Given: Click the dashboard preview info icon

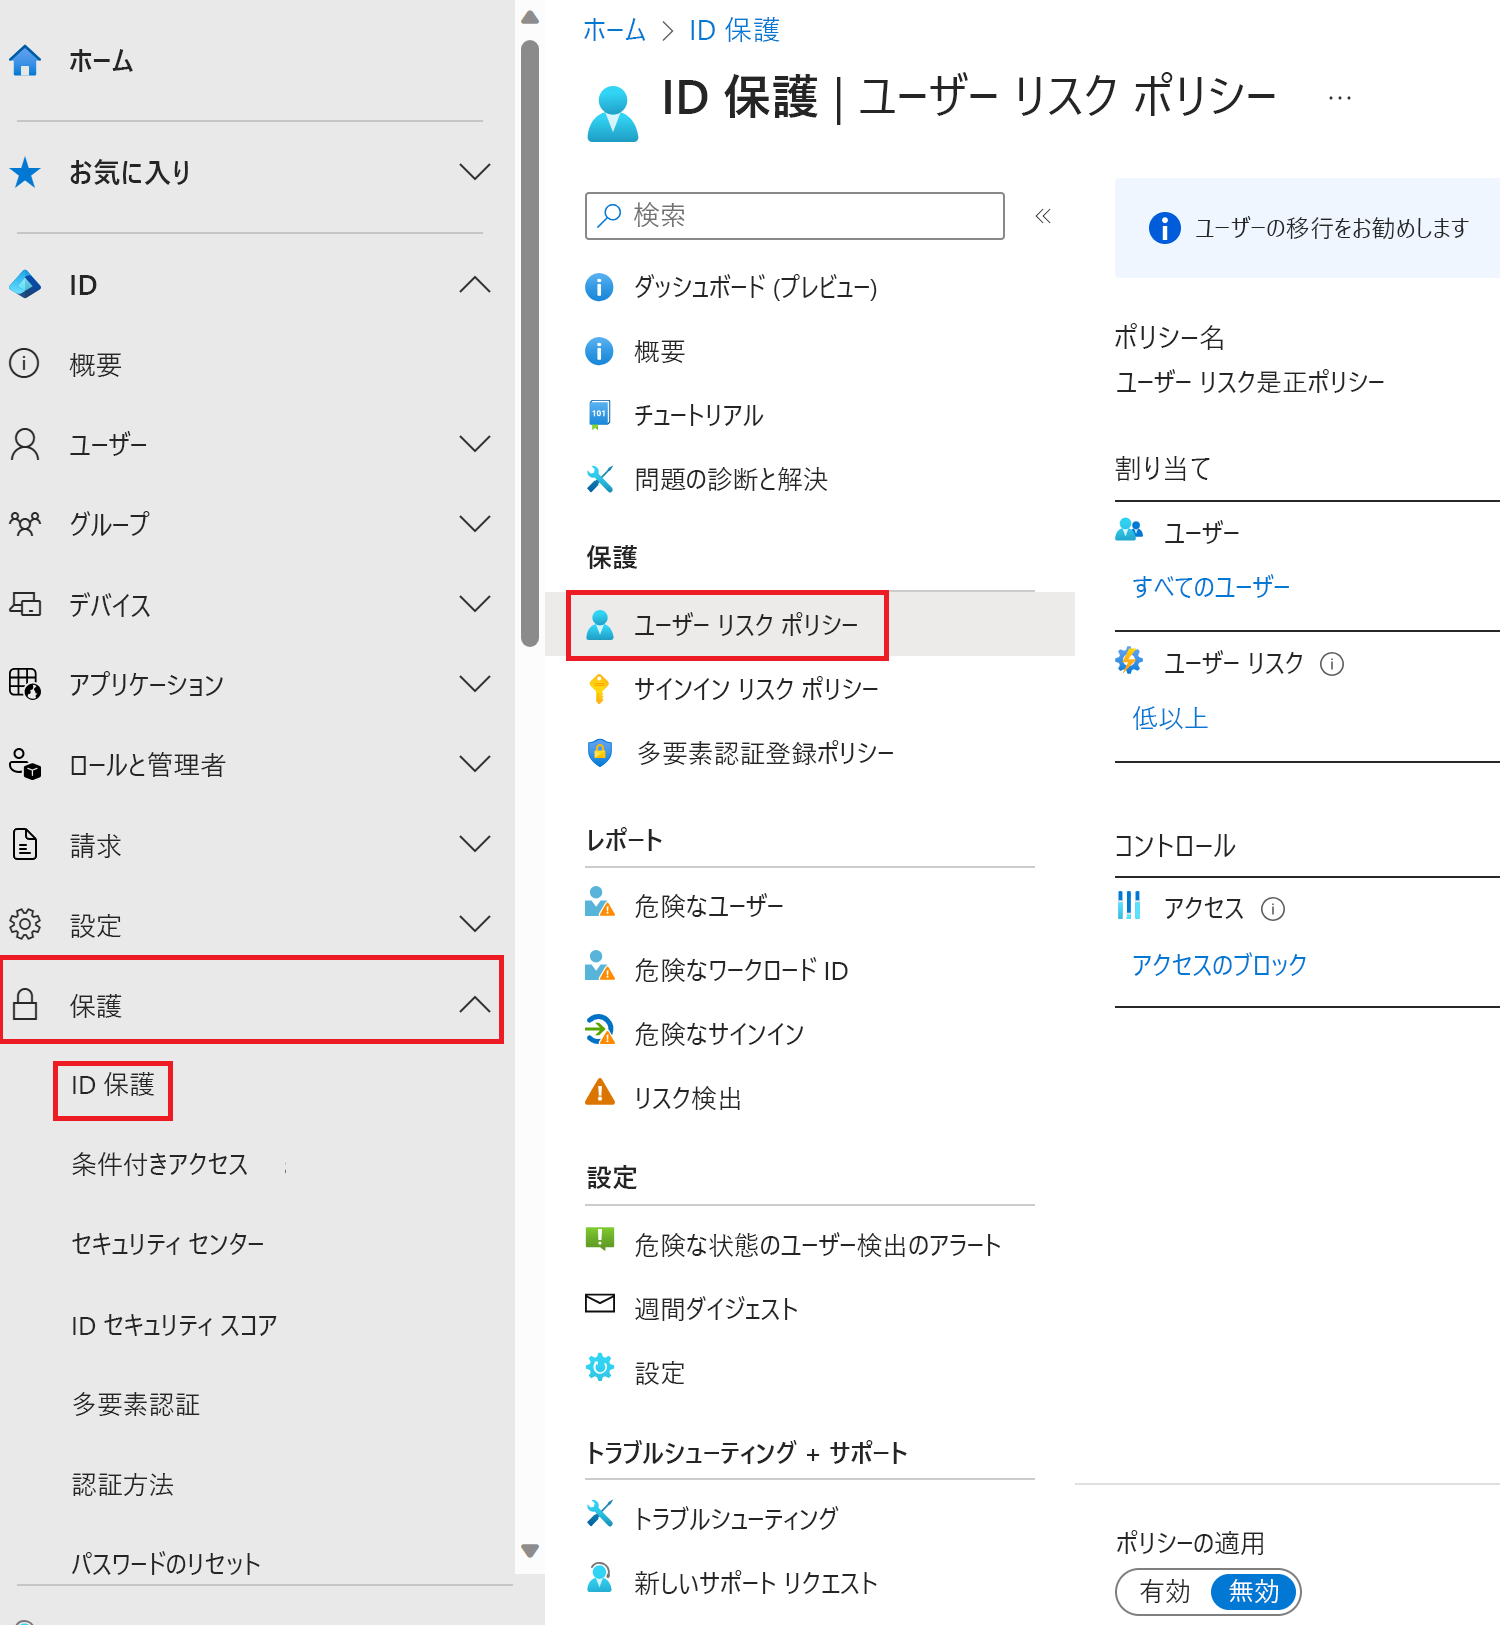Looking at the screenshot, I should 599,287.
